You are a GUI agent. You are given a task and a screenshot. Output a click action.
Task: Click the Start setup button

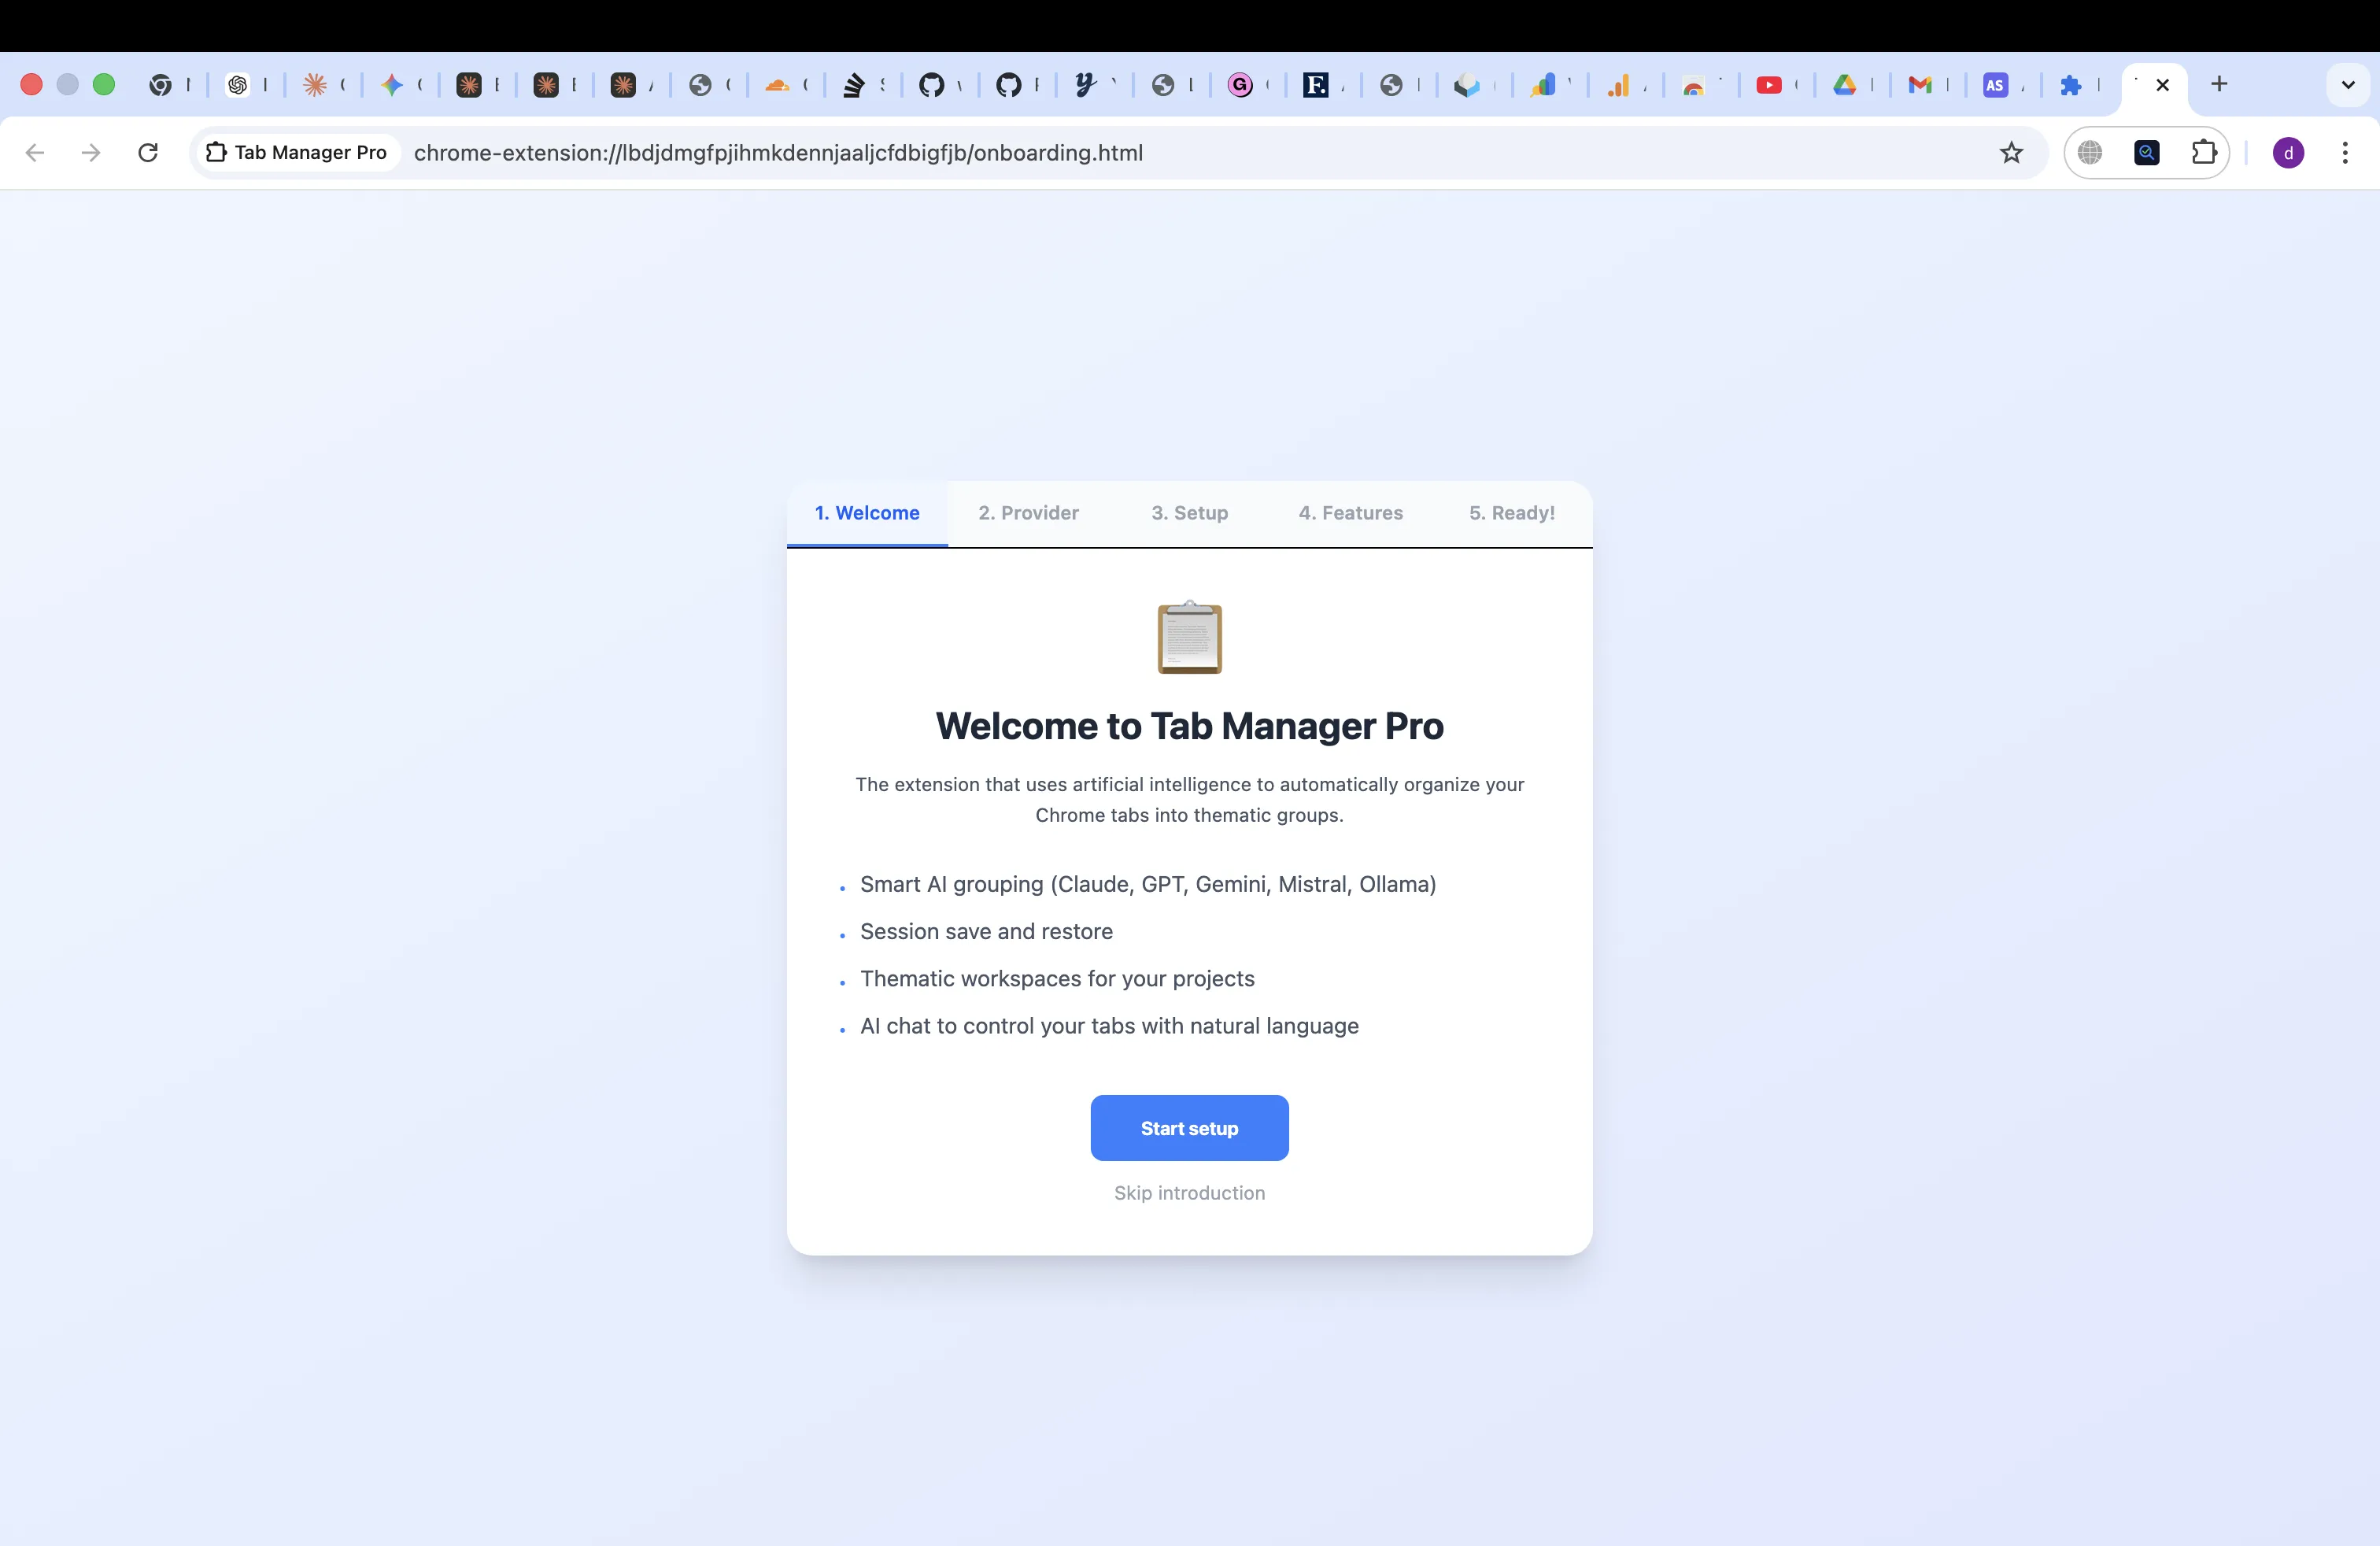point(1189,1128)
